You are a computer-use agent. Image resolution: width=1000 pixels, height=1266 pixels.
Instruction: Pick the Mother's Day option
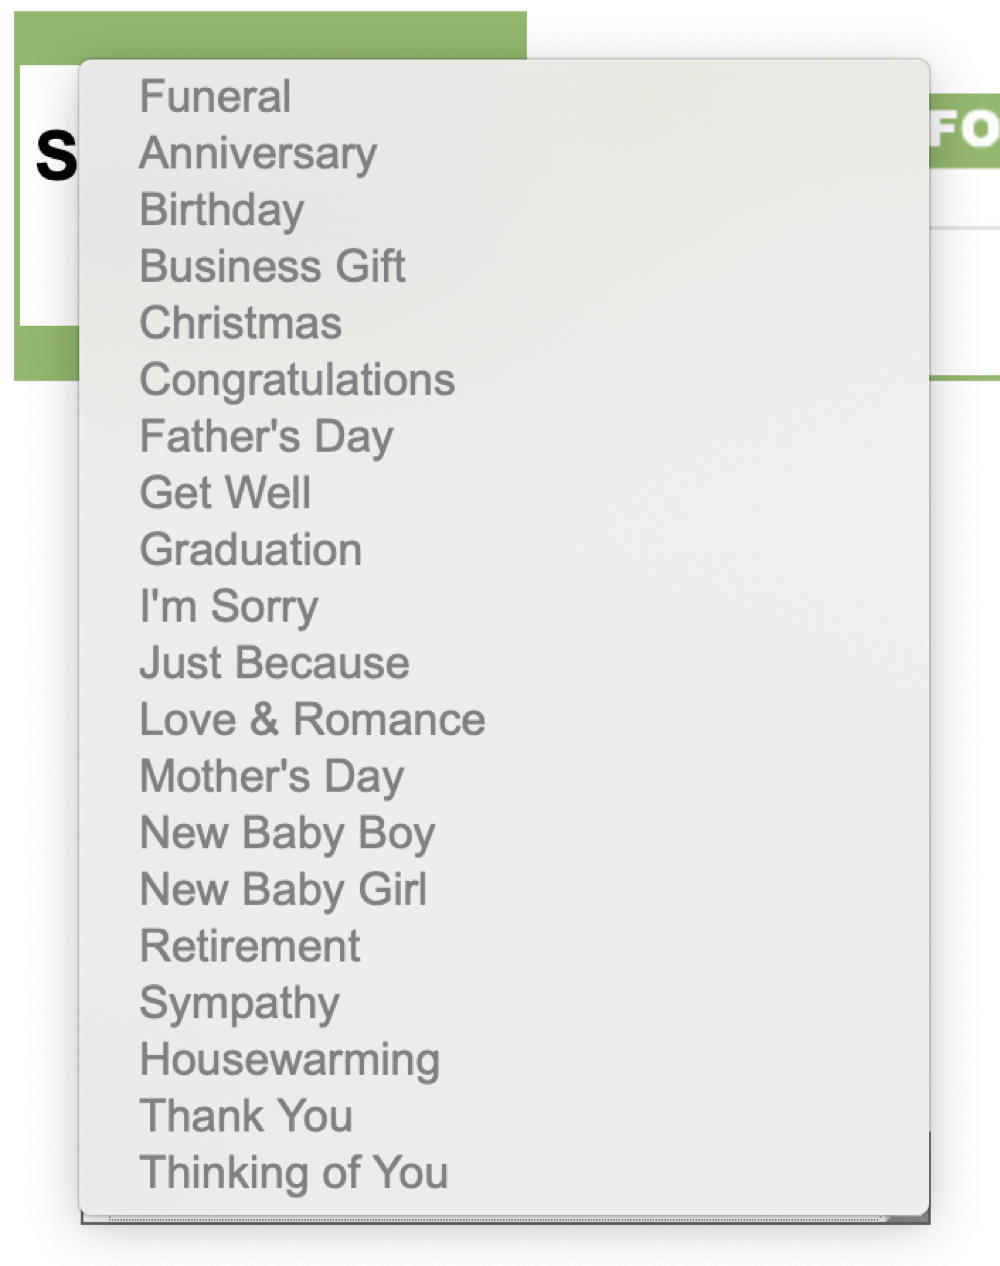click(x=272, y=777)
